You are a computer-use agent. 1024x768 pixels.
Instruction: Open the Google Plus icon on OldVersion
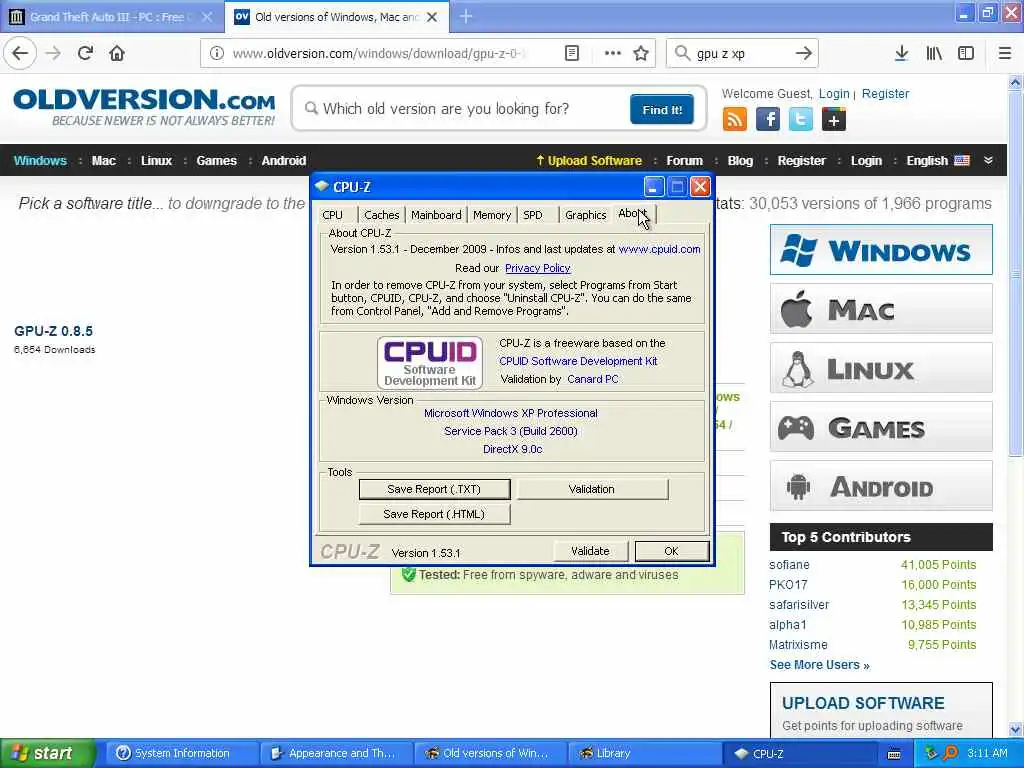(x=834, y=120)
